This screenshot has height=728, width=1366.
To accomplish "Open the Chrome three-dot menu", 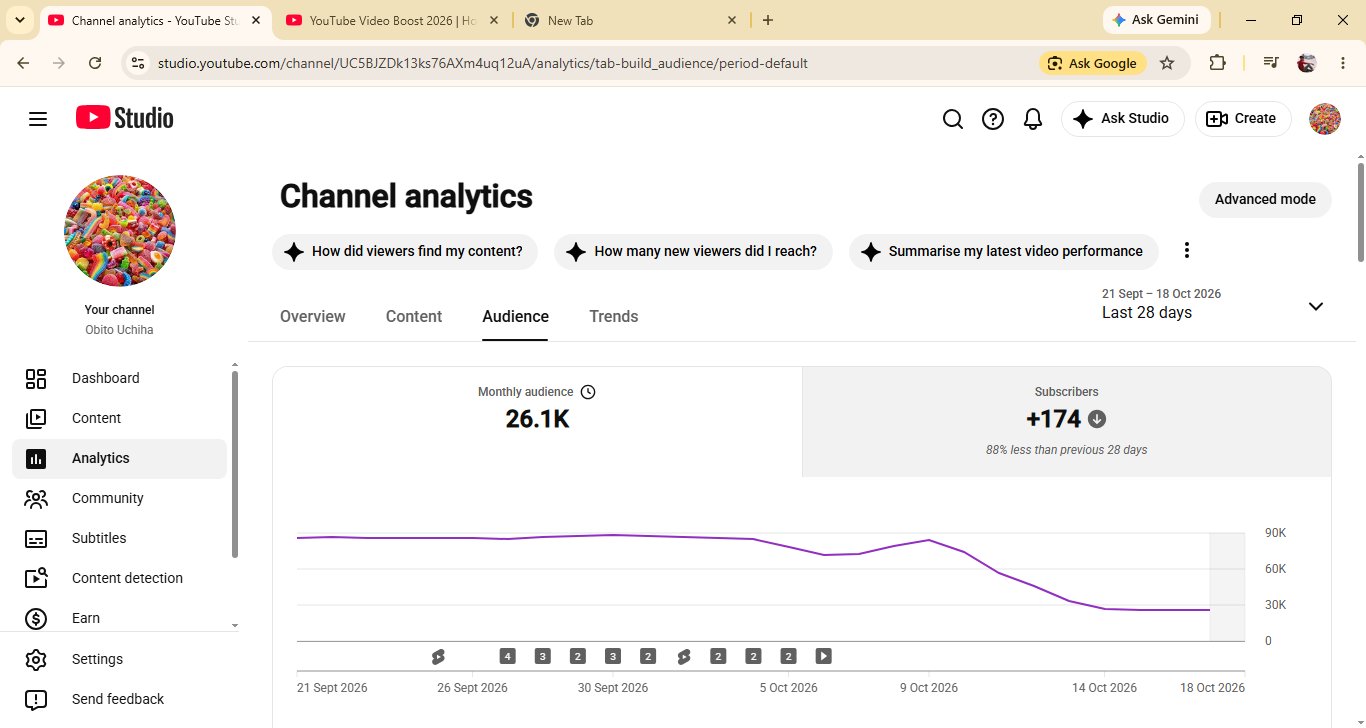I will click(x=1341, y=63).
